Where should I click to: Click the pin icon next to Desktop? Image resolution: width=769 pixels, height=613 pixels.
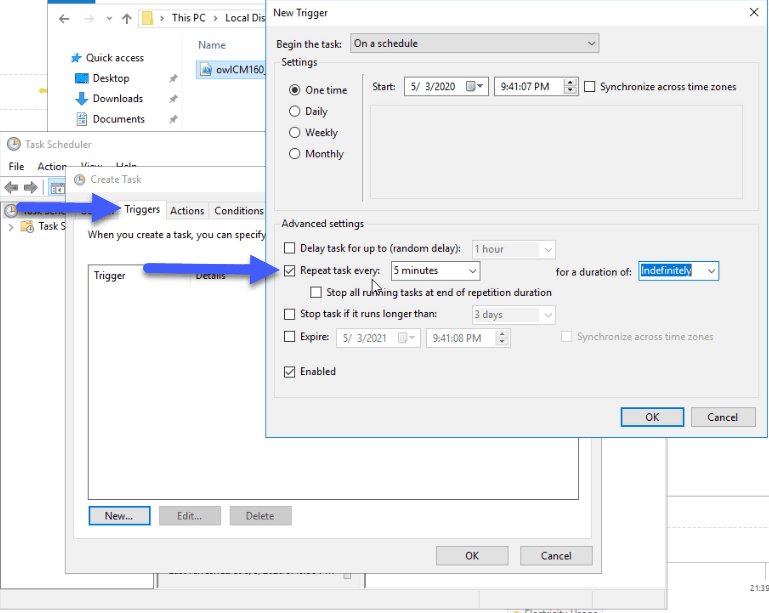click(173, 78)
